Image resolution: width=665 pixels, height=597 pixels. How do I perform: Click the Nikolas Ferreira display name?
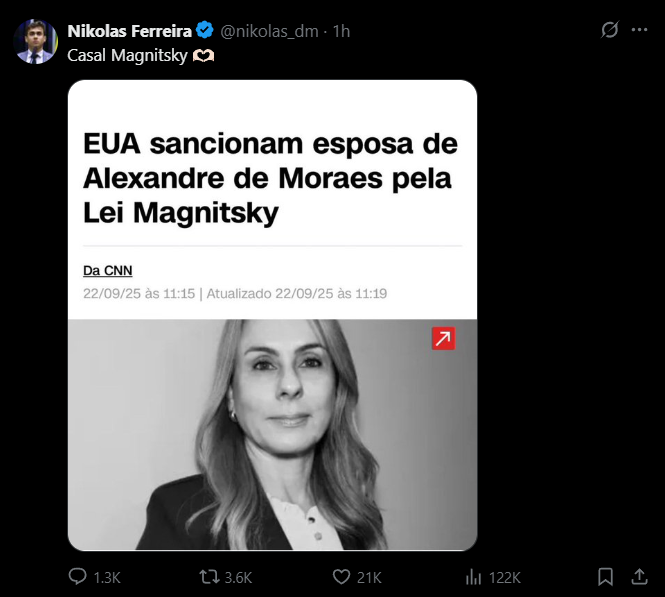(x=128, y=31)
